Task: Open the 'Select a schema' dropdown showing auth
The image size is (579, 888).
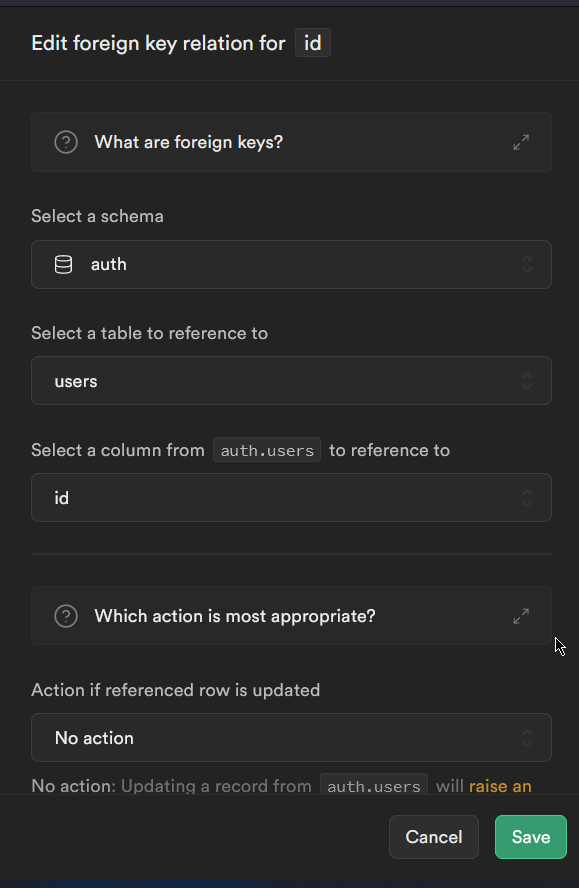Action: pyautogui.click(x=291, y=264)
